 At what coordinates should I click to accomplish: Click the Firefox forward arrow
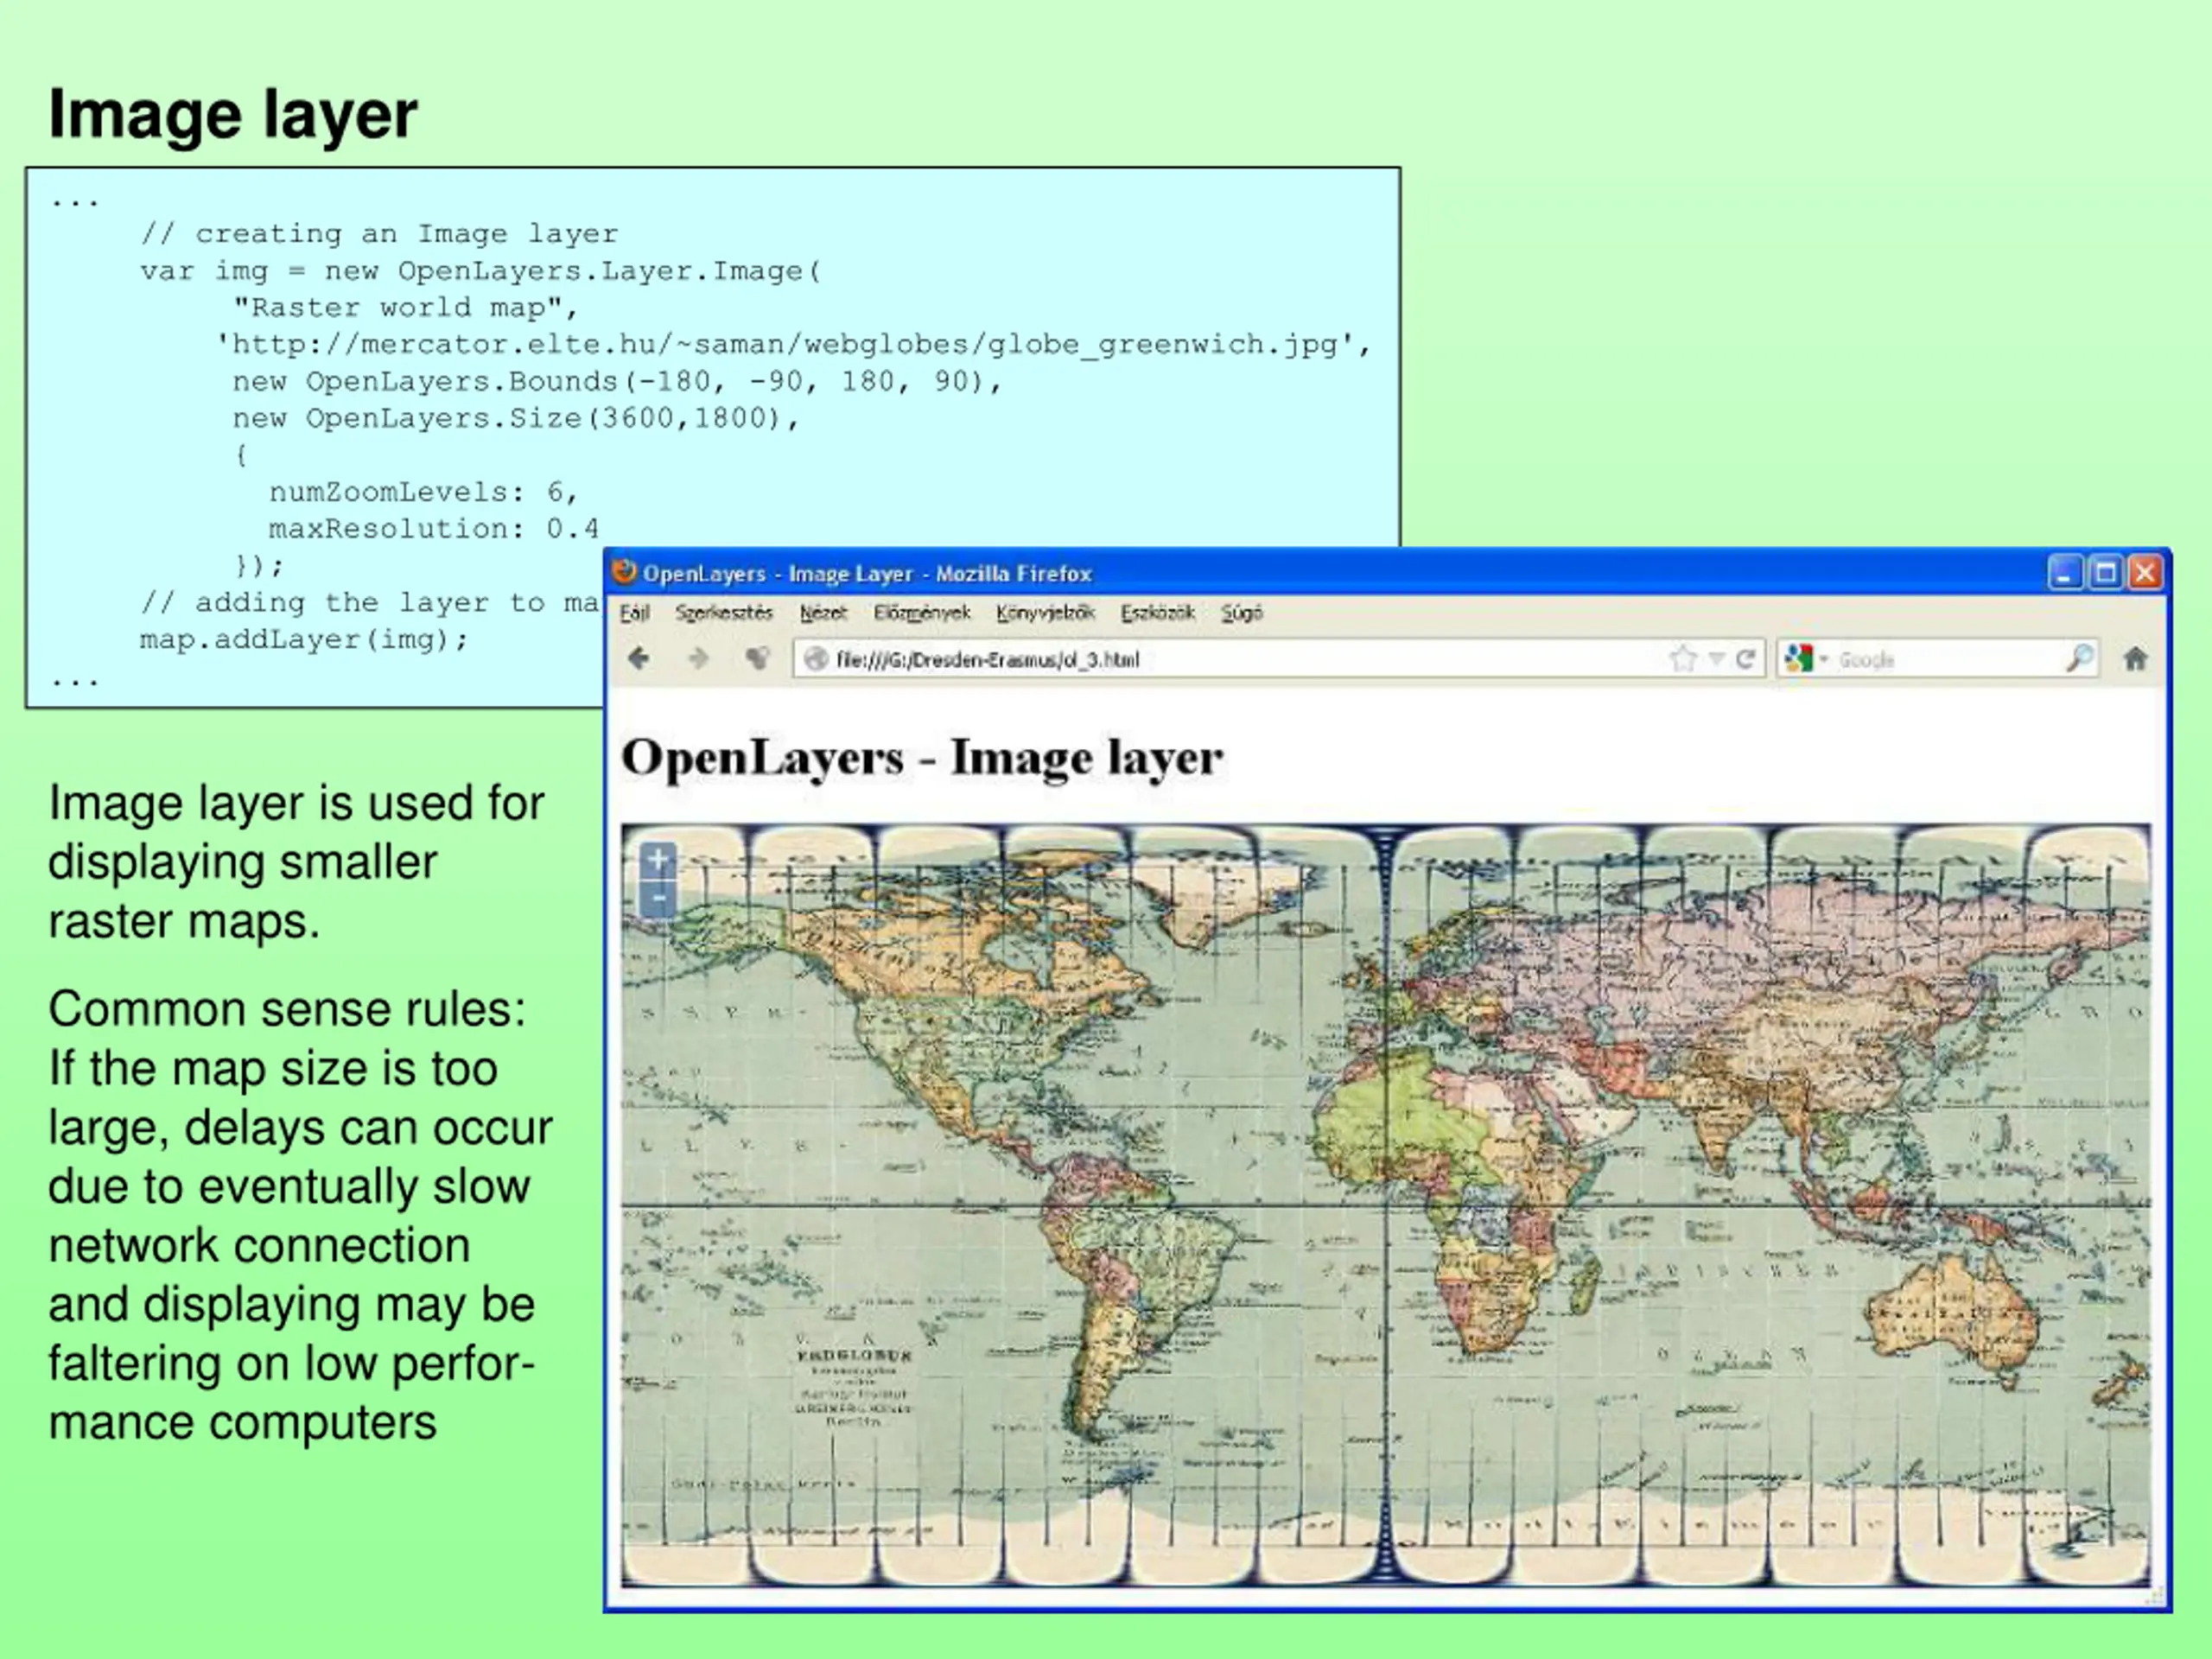[x=698, y=658]
